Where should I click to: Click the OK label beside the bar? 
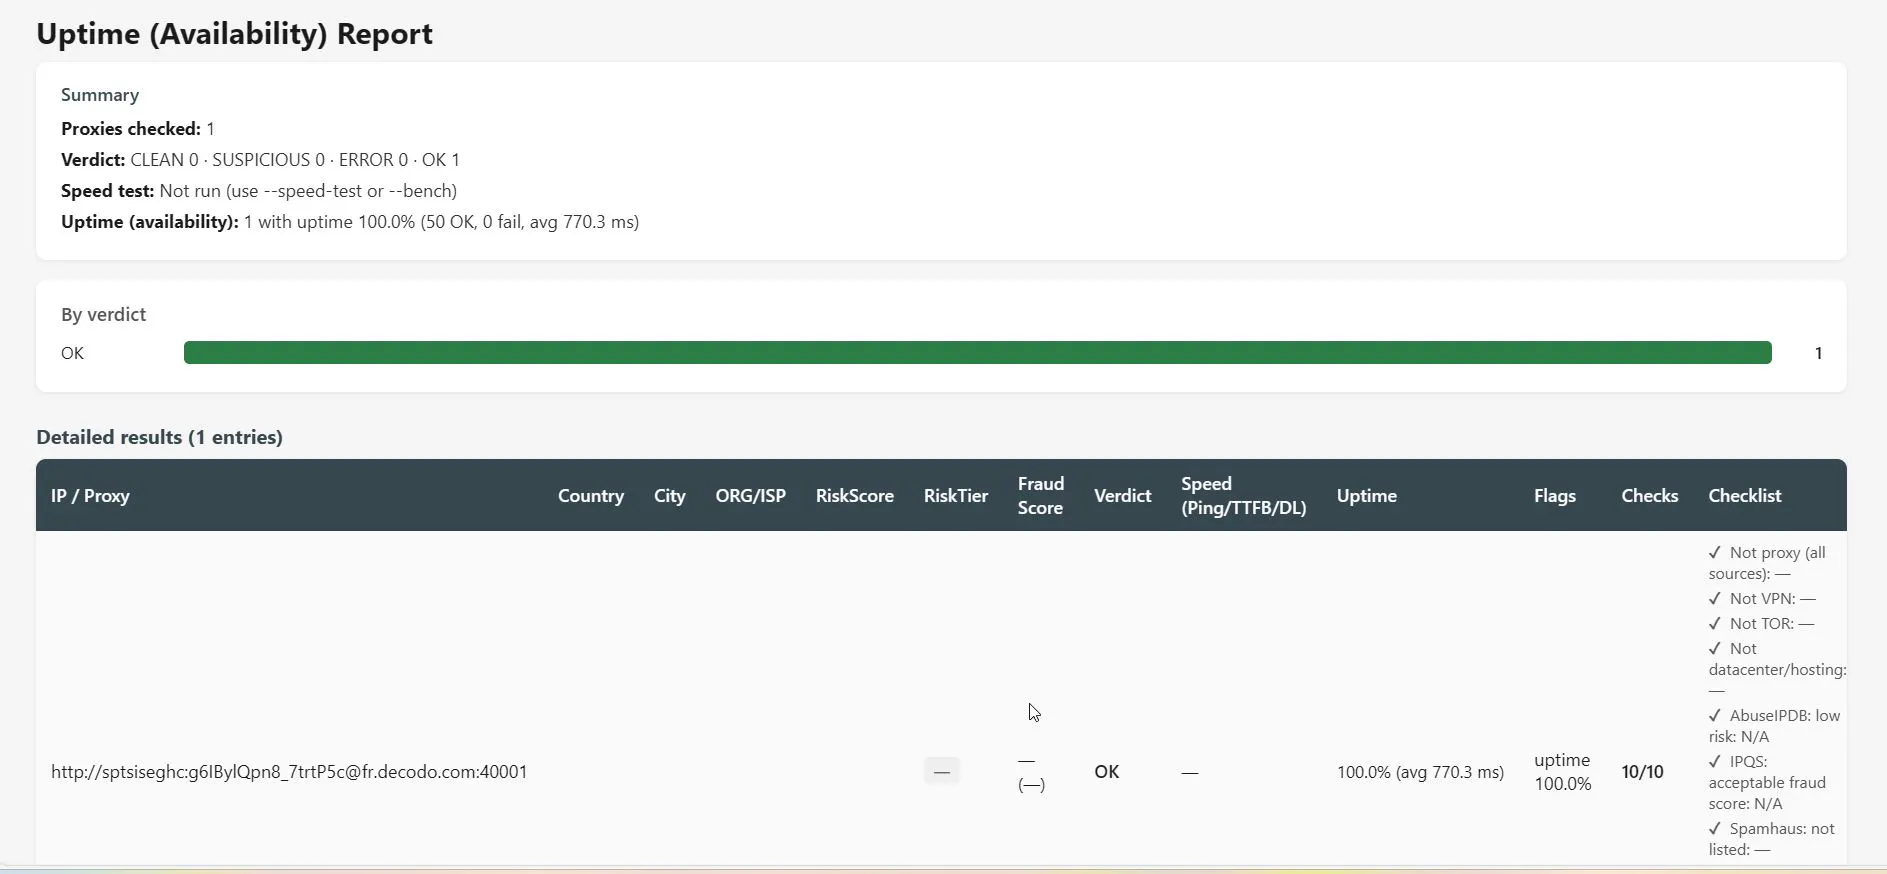coord(73,353)
